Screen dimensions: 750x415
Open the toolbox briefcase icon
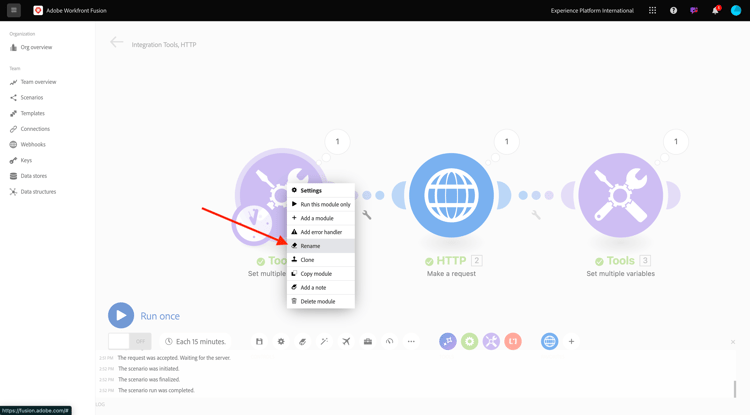368,341
